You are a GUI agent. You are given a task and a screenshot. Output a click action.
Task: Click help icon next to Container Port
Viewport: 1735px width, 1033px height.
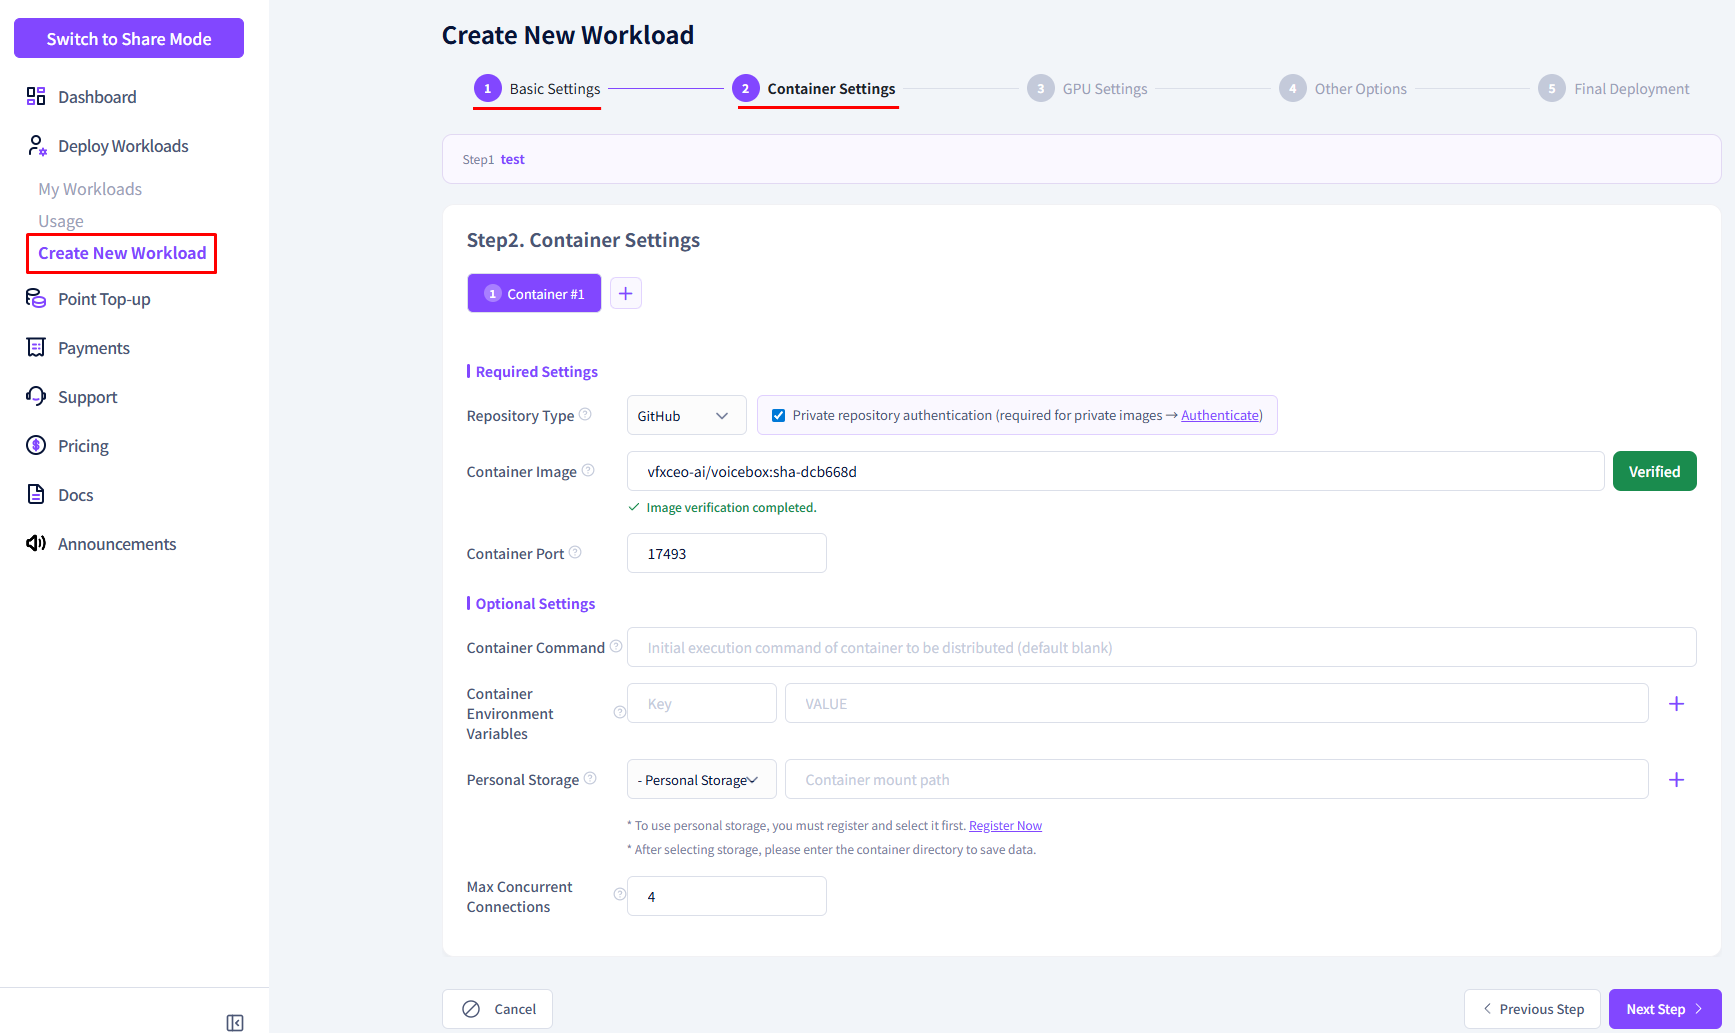pos(575,552)
